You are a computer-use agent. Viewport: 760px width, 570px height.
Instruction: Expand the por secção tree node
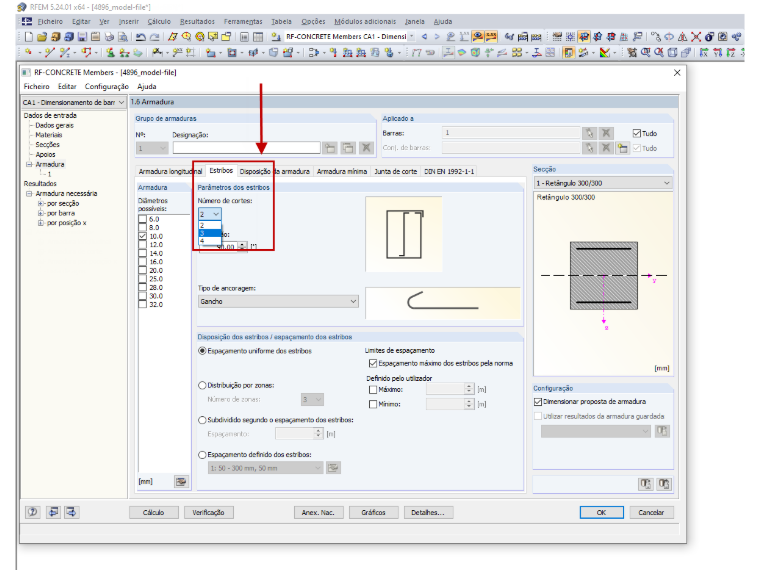click(x=41, y=204)
